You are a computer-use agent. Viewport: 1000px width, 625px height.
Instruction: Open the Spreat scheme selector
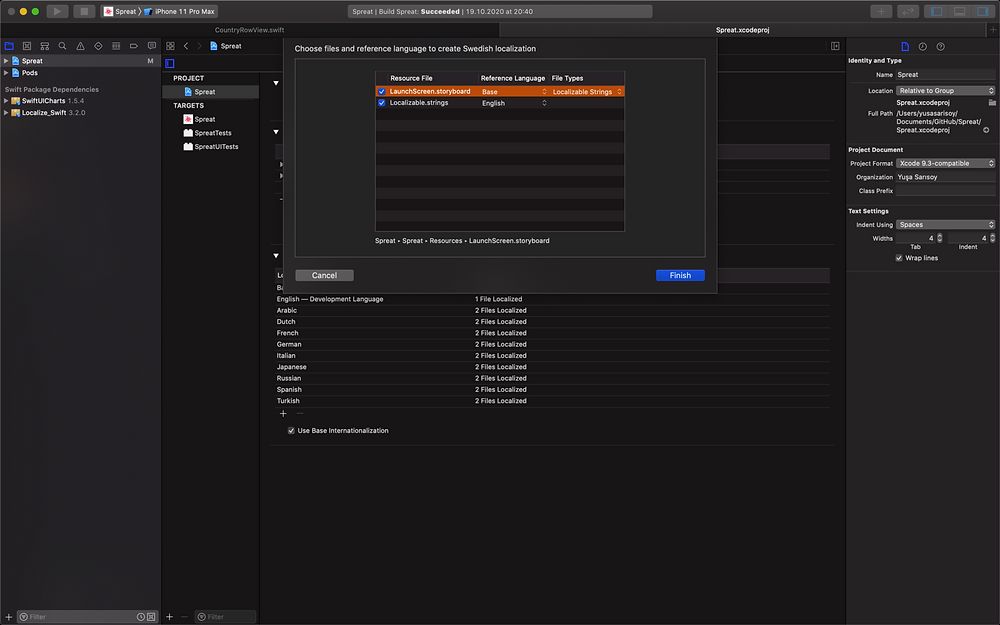tap(121, 11)
